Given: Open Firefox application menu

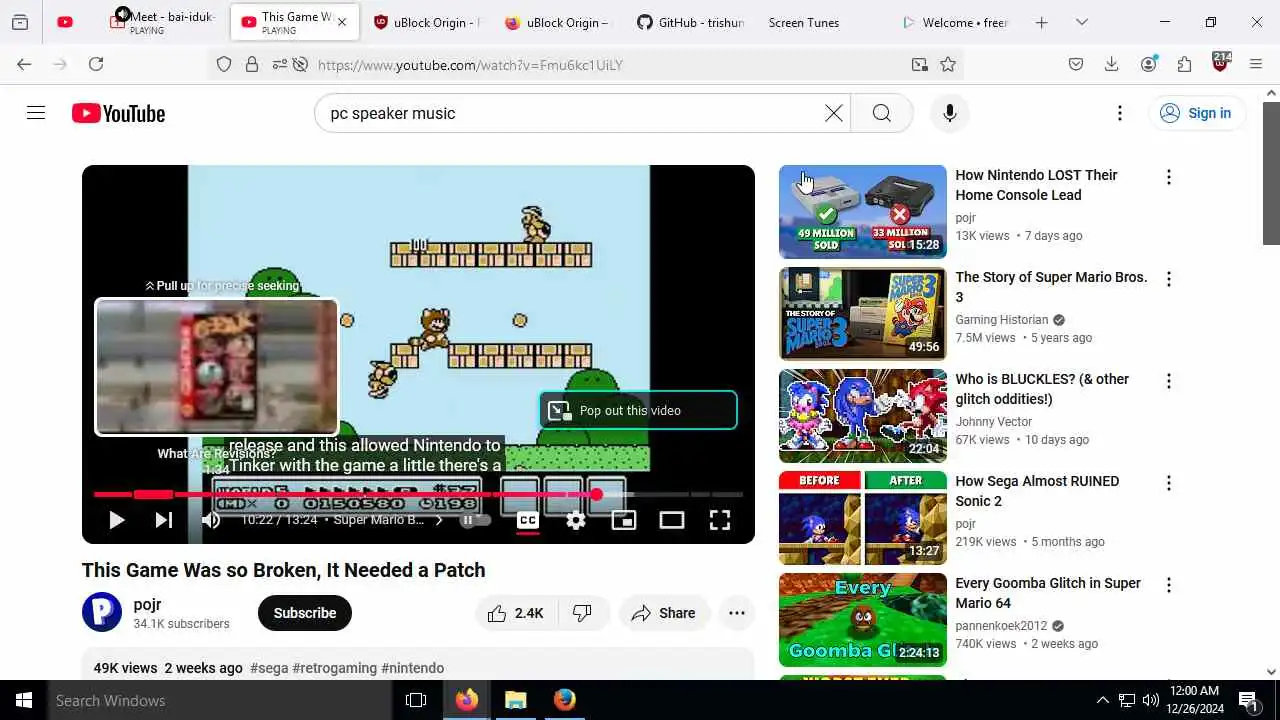Looking at the screenshot, I should tap(1256, 64).
